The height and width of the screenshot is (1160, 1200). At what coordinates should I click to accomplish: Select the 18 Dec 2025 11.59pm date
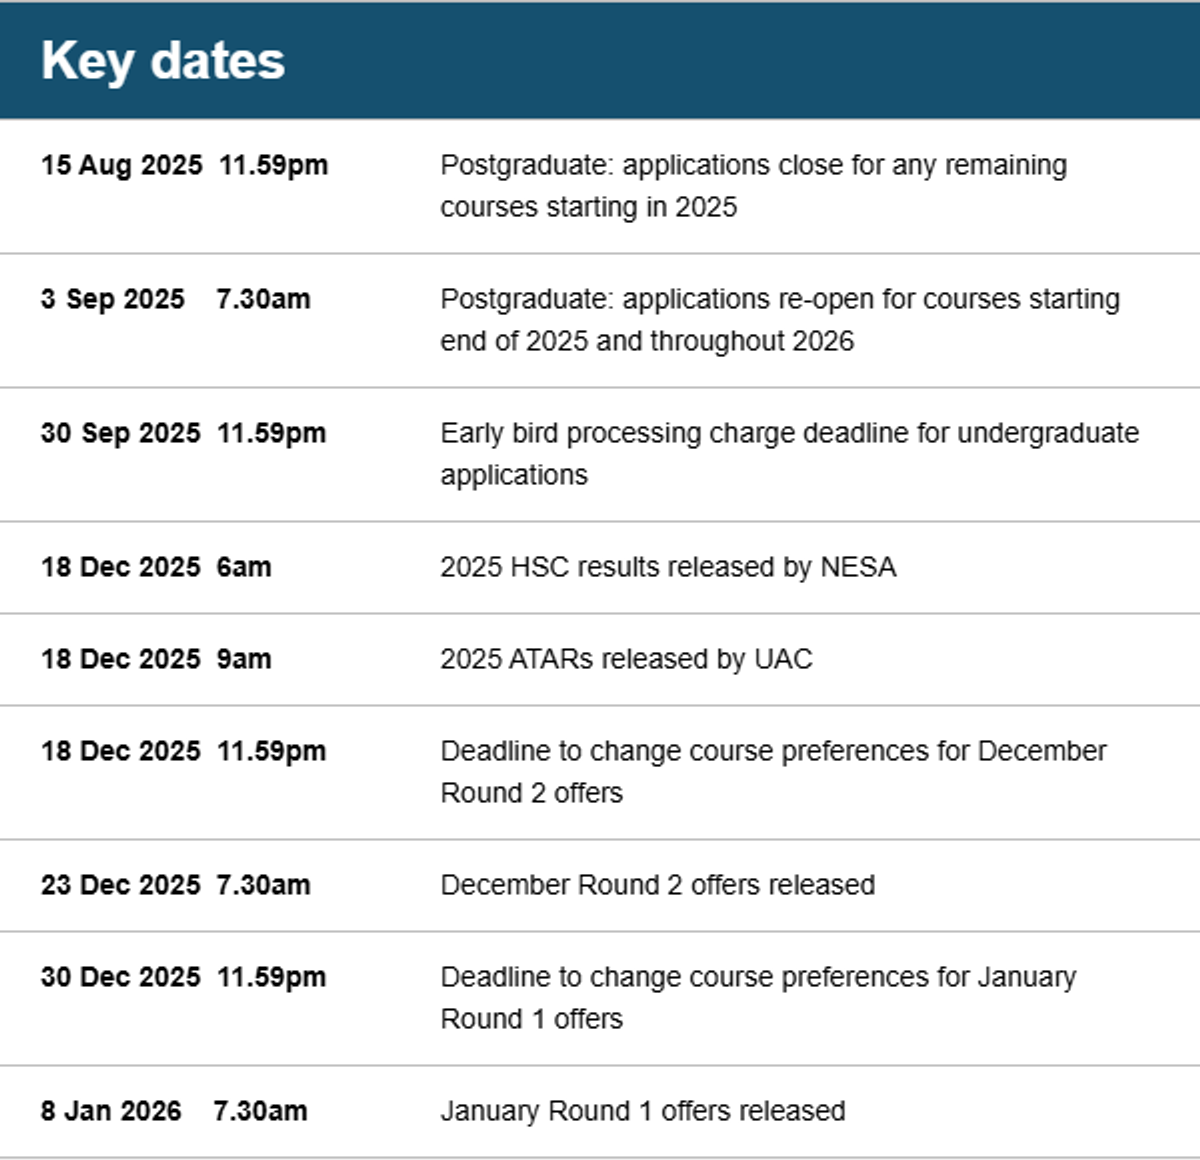pyautogui.click(x=183, y=751)
